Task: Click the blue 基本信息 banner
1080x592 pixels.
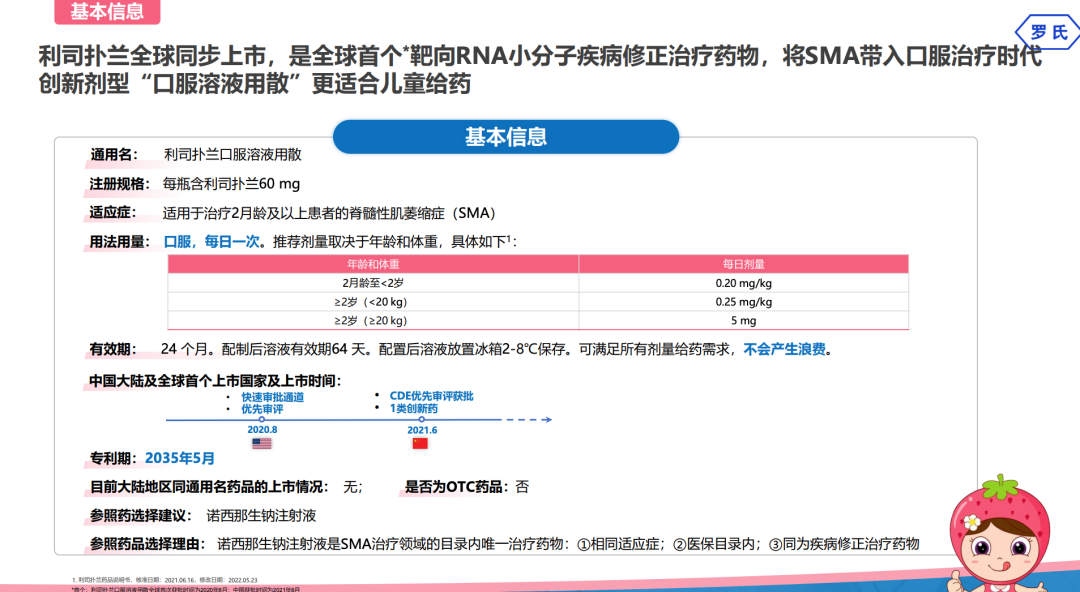Action: point(506,136)
